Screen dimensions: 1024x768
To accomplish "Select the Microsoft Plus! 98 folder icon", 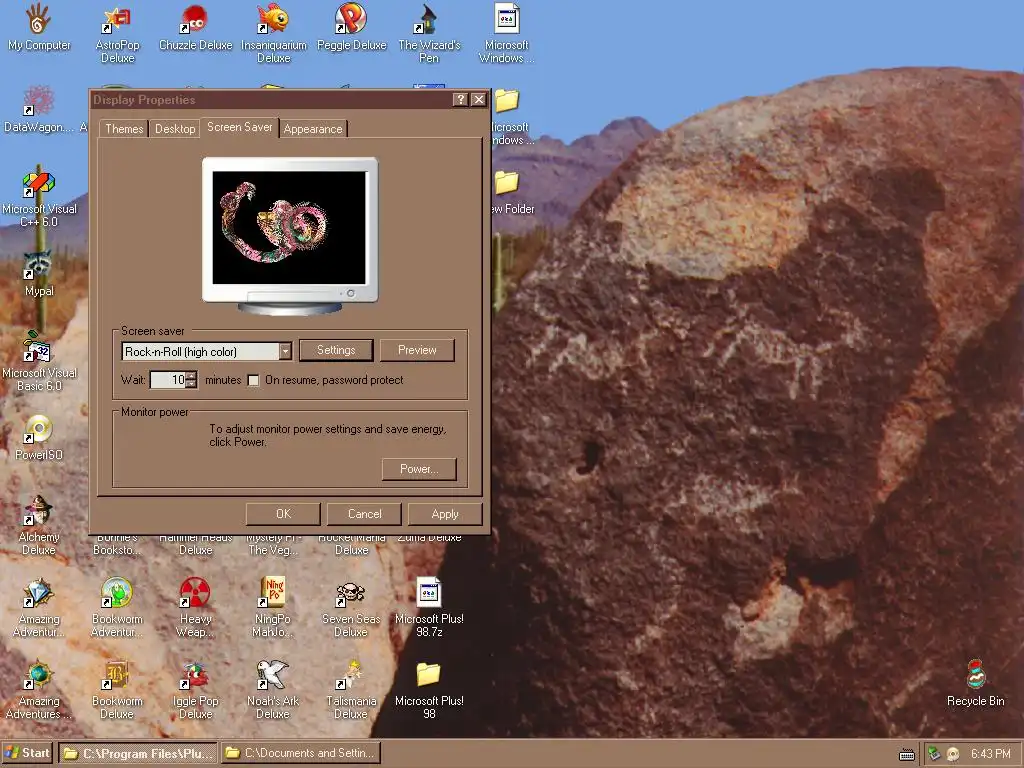I will click(428, 675).
